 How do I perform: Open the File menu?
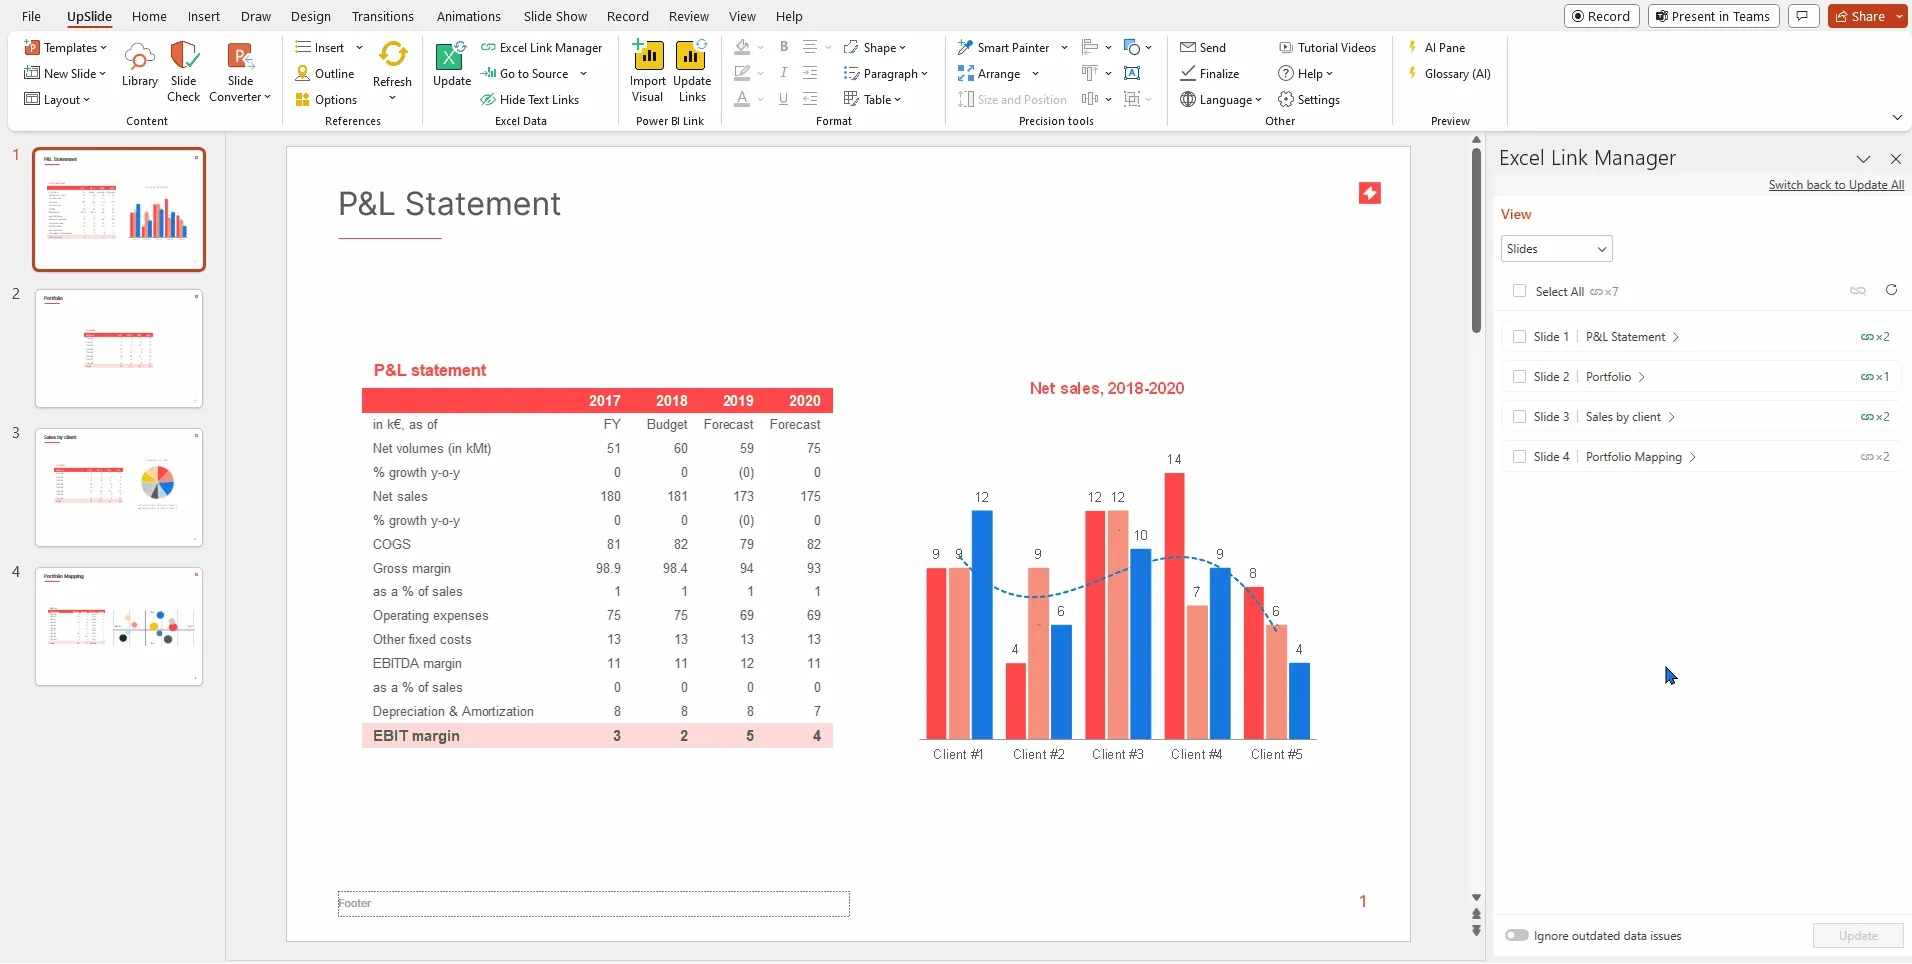31,16
